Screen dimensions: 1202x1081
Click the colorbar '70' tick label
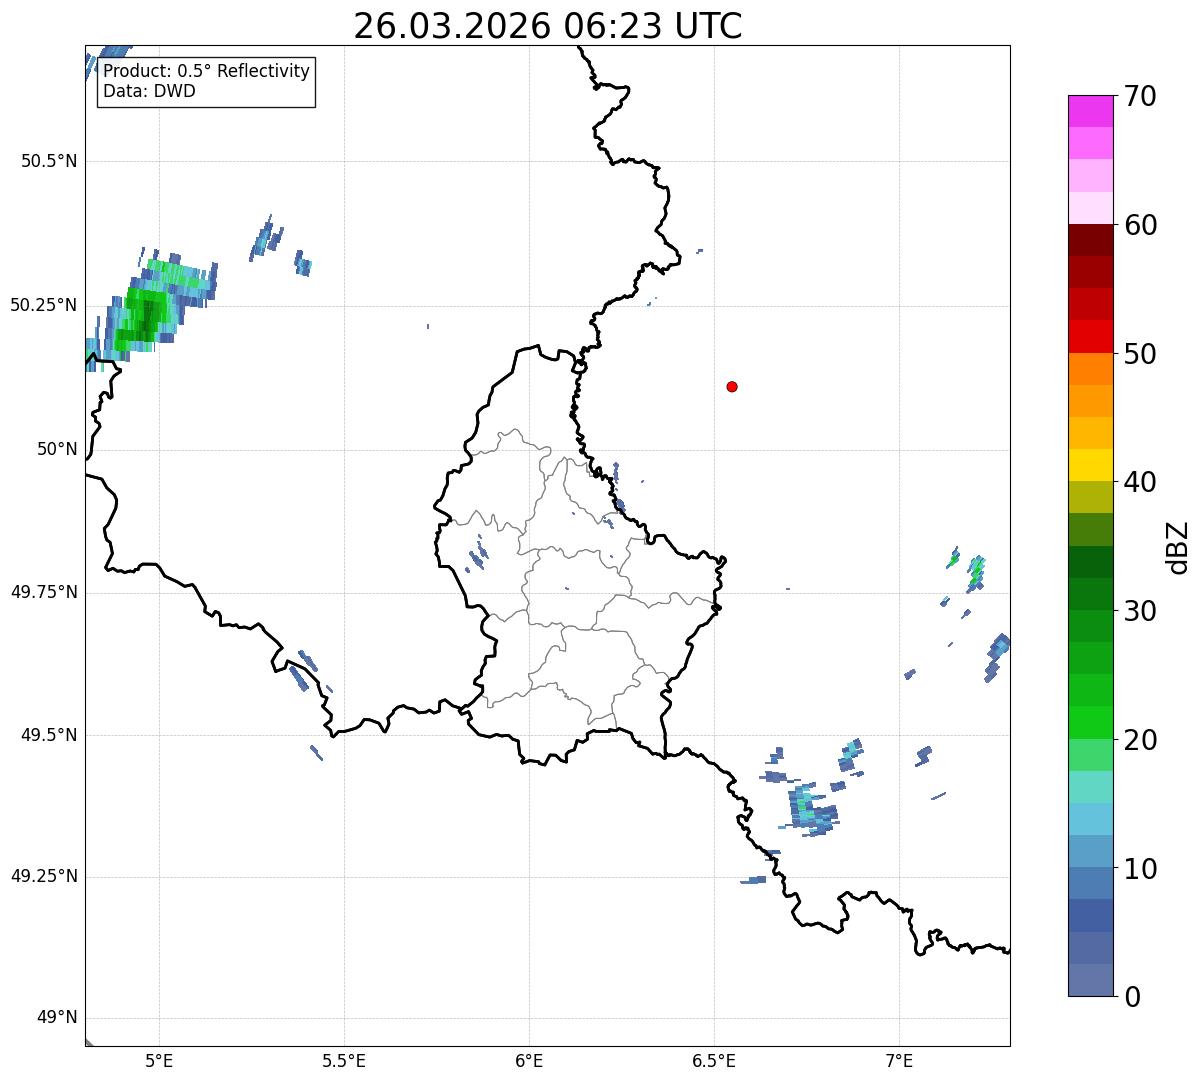(1140, 96)
